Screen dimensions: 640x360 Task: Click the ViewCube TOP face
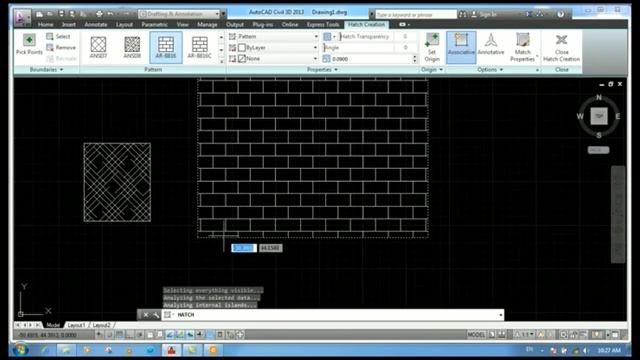[599, 116]
